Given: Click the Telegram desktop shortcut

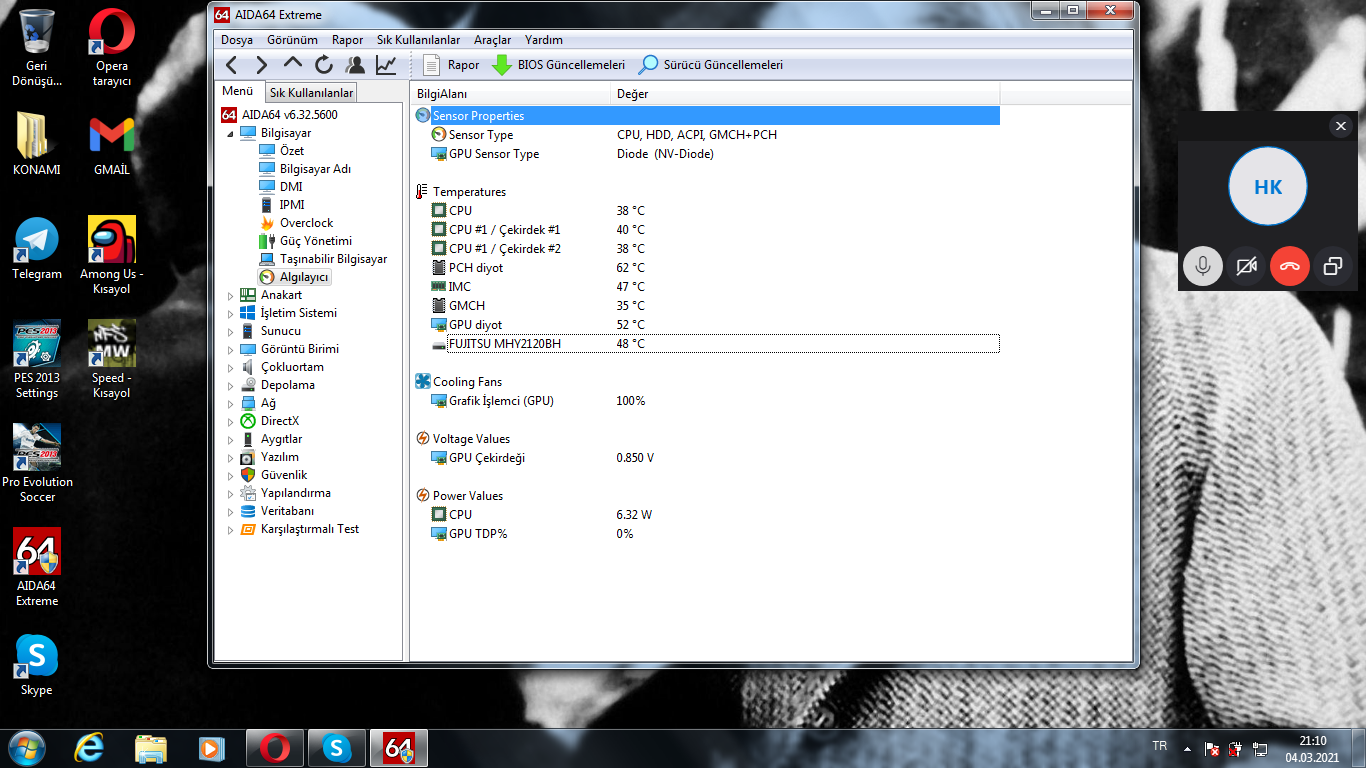Looking at the screenshot, I should pyautogui.click(x=37, y=248).
